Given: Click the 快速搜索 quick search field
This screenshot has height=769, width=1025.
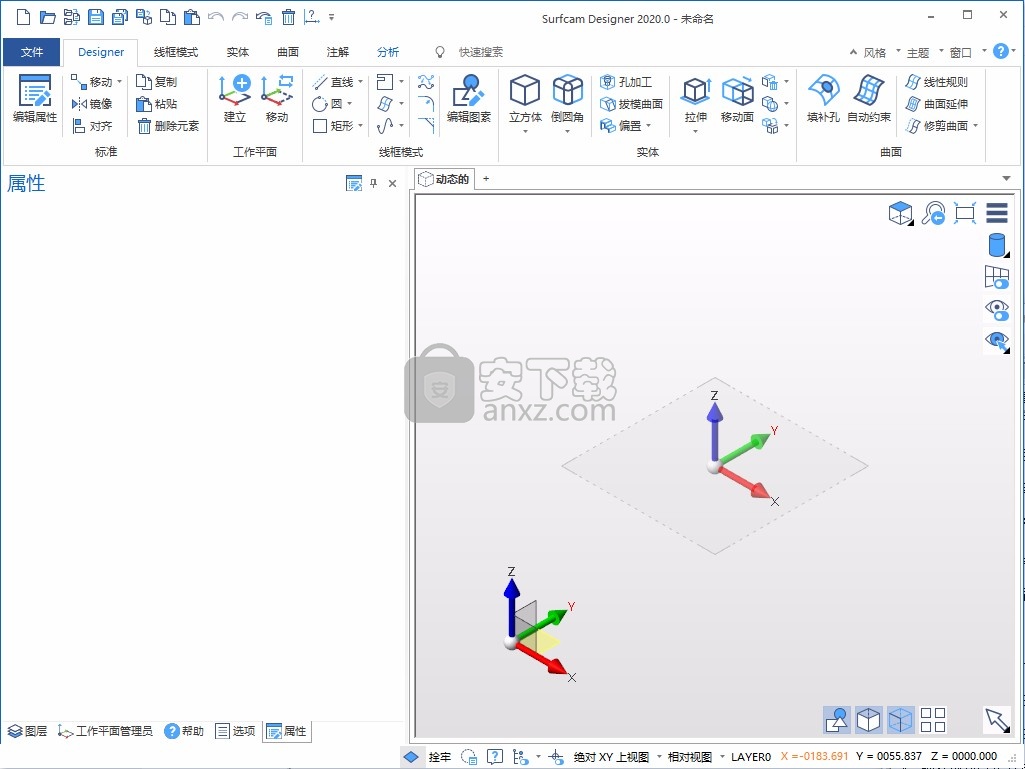Looking at the screenshot, I should [480, 52].
